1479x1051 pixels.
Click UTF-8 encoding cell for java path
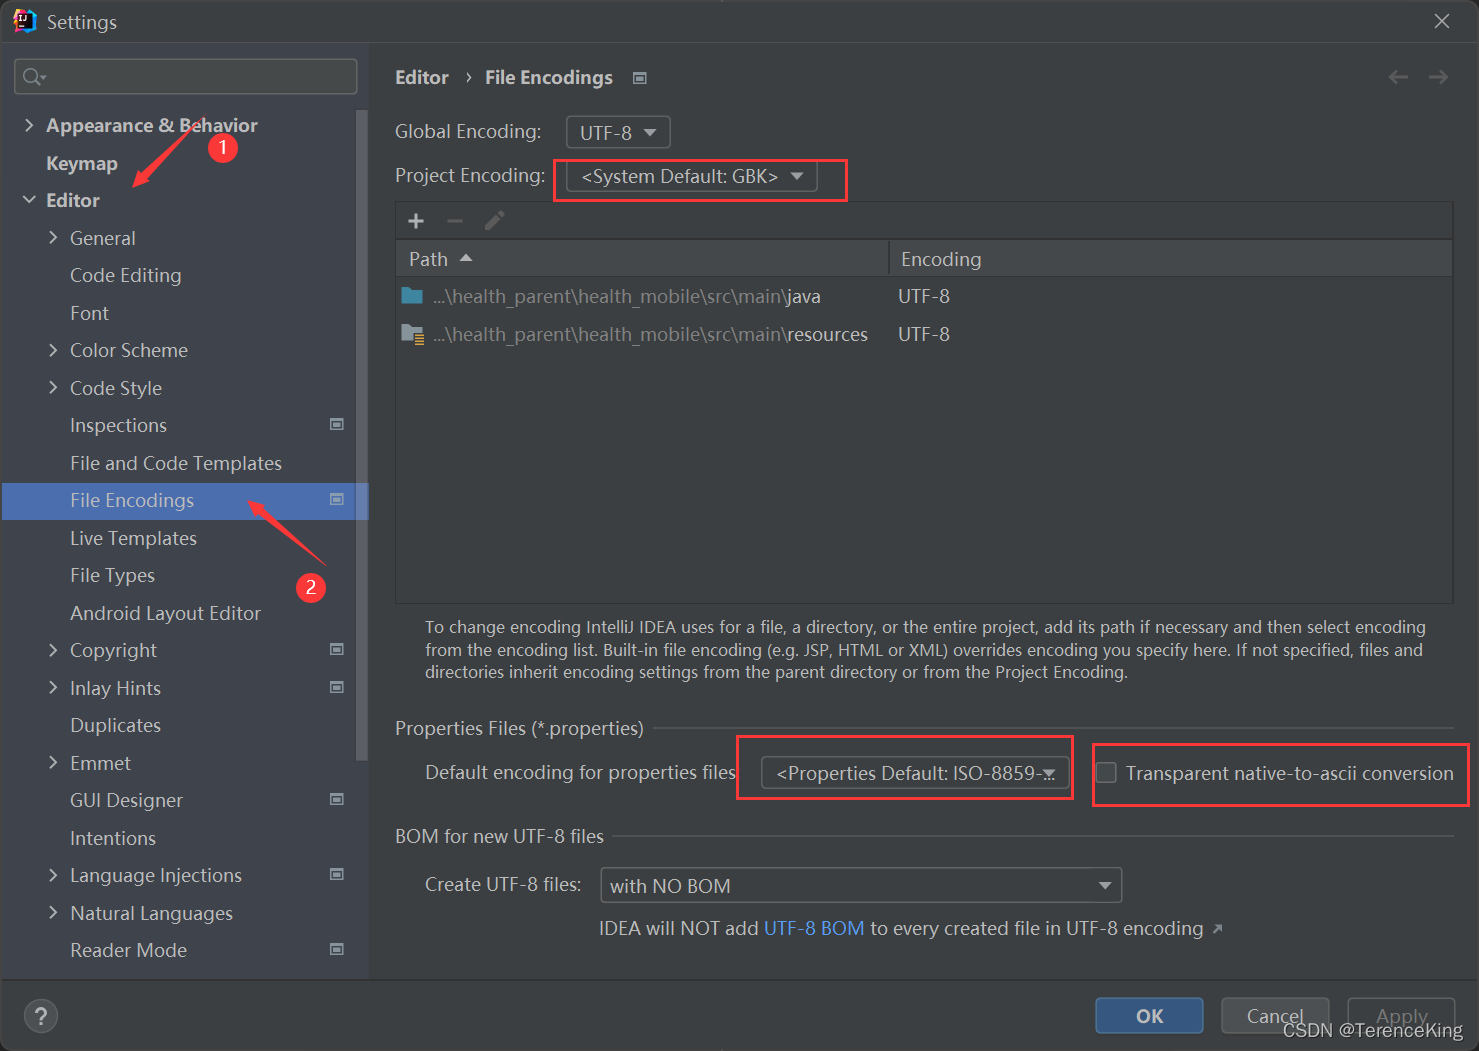(x=924, y=296)
